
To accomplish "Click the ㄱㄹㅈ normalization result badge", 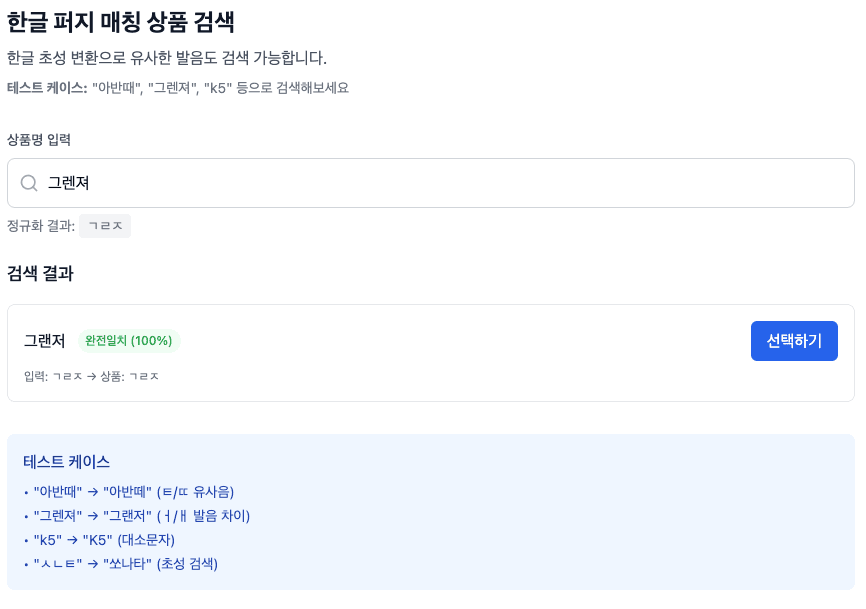I will (105, 226).
